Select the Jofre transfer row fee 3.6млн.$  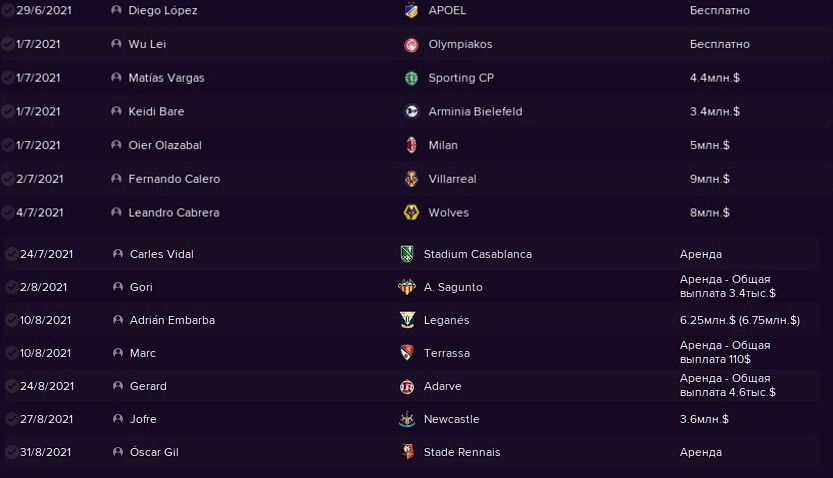704,419
